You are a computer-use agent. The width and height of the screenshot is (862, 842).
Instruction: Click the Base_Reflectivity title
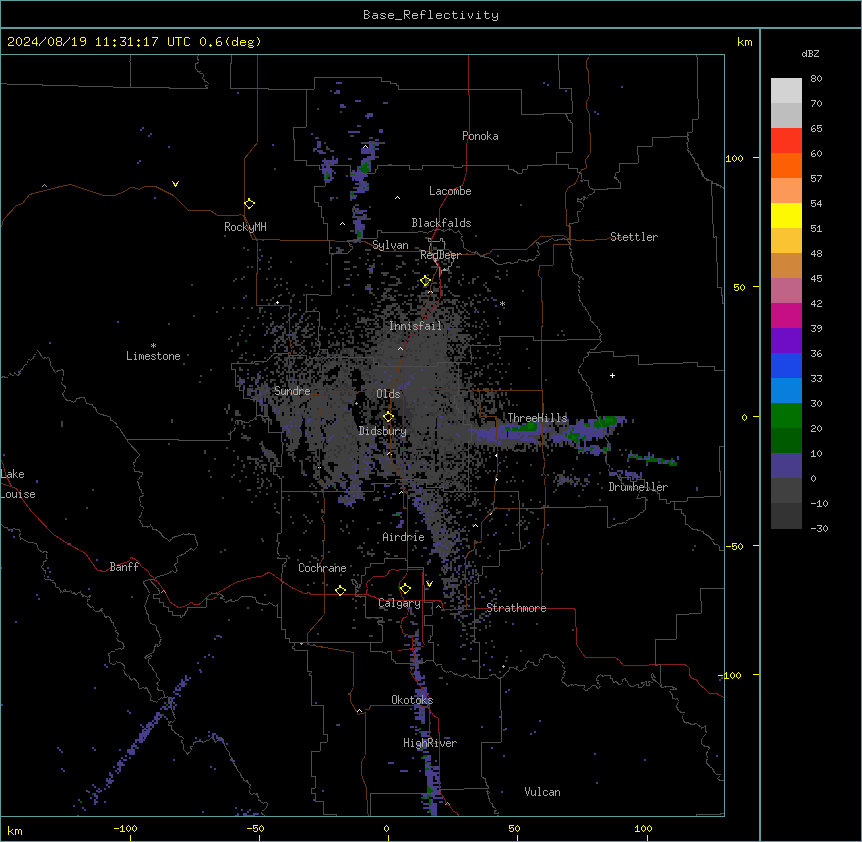[431, 15]
